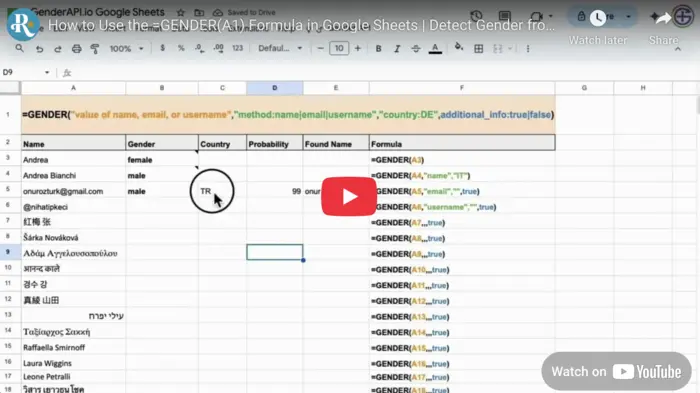Open the Default font dropdown
Viewport: 700px width, 393px height.
pyautogui.click(x=280, y=48)
